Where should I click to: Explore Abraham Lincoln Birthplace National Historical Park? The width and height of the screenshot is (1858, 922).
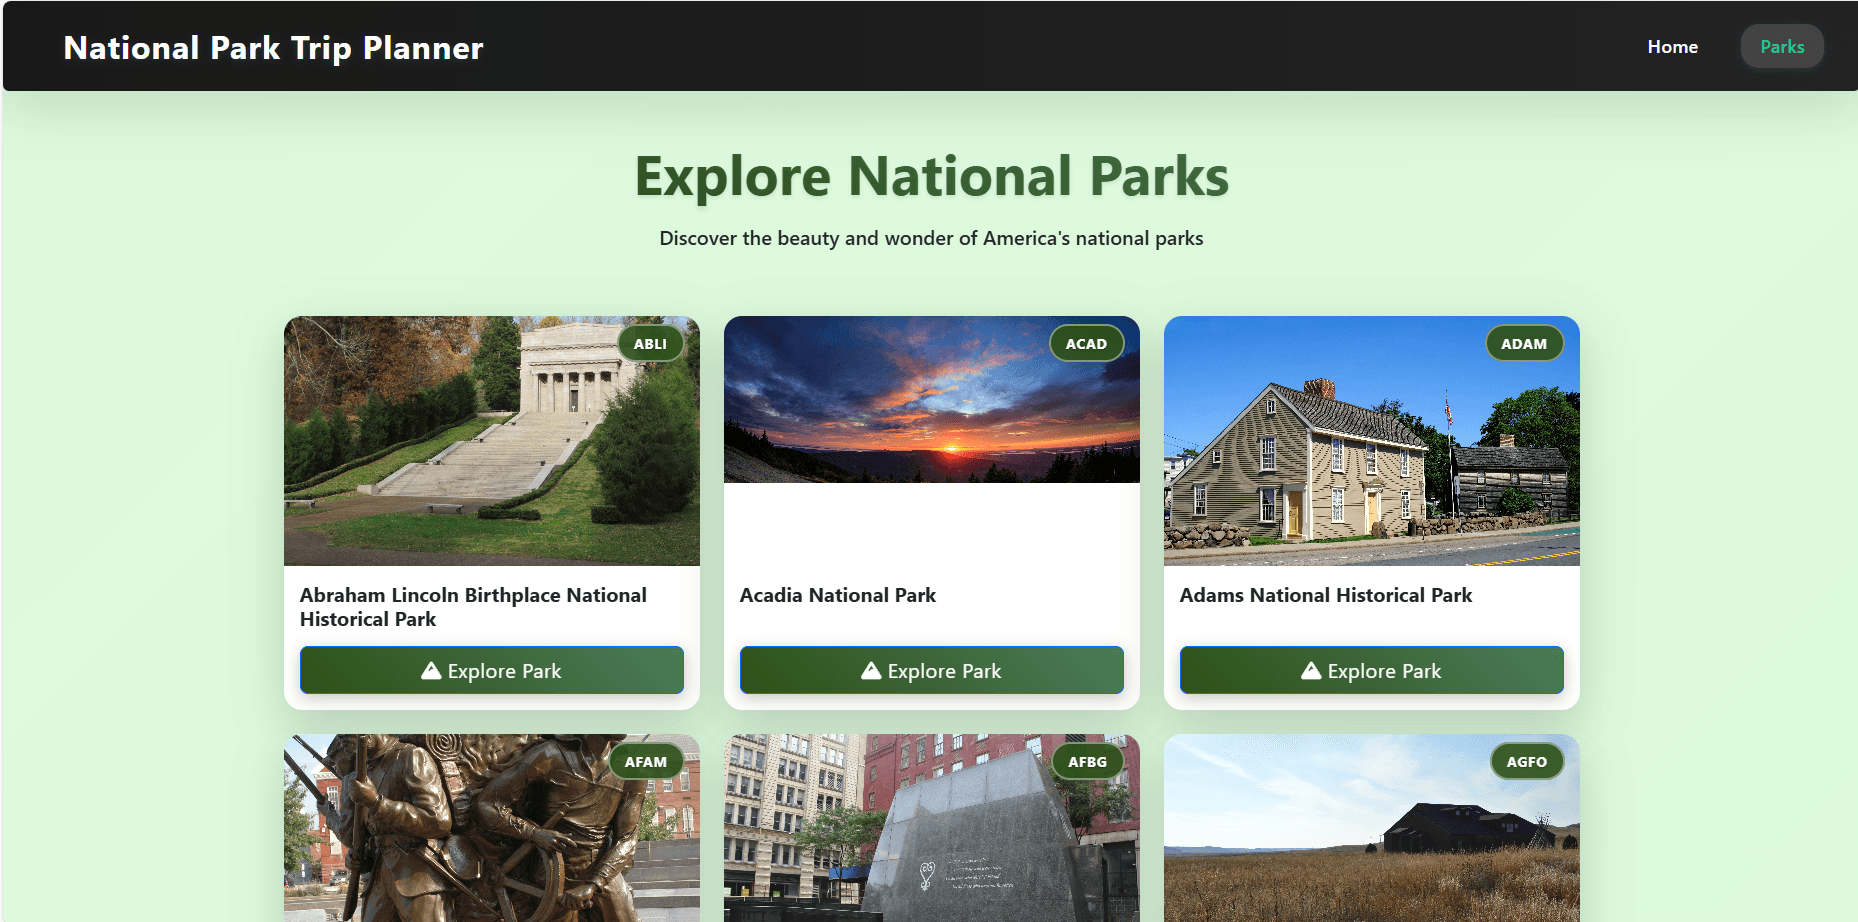click(491, 670)
